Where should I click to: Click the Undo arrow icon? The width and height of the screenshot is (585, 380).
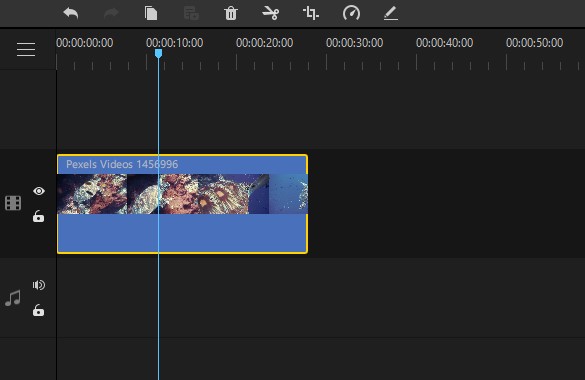tap(71, 13)
